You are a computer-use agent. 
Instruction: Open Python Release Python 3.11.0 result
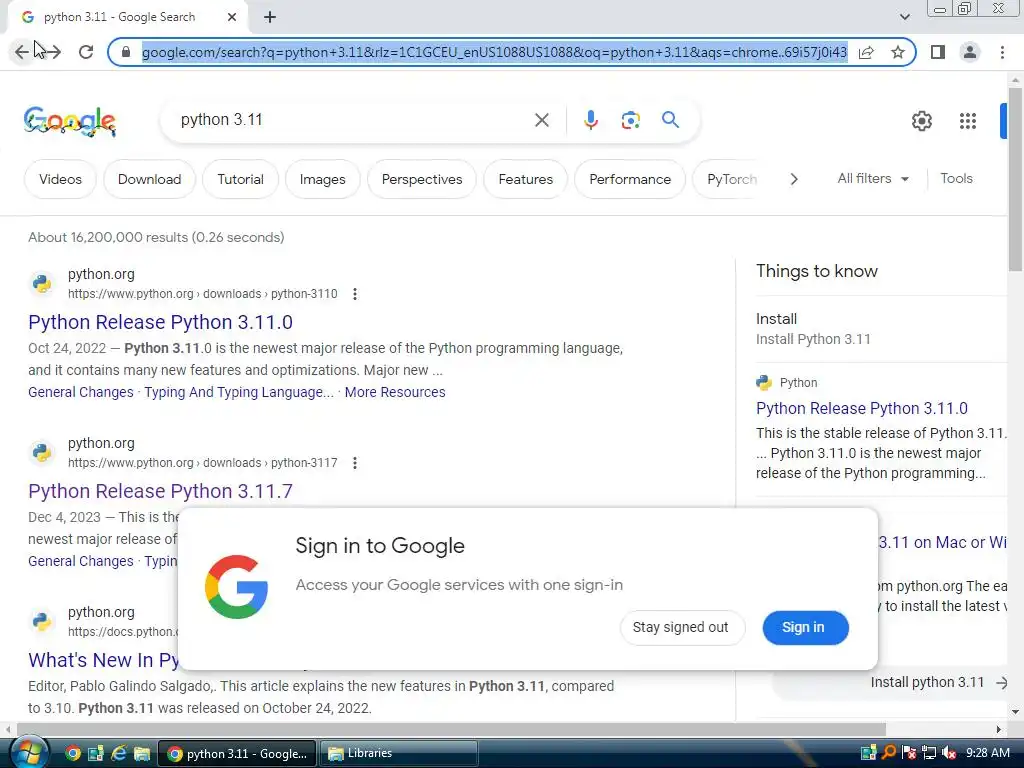pyautogui.click(x=160, y=322)
